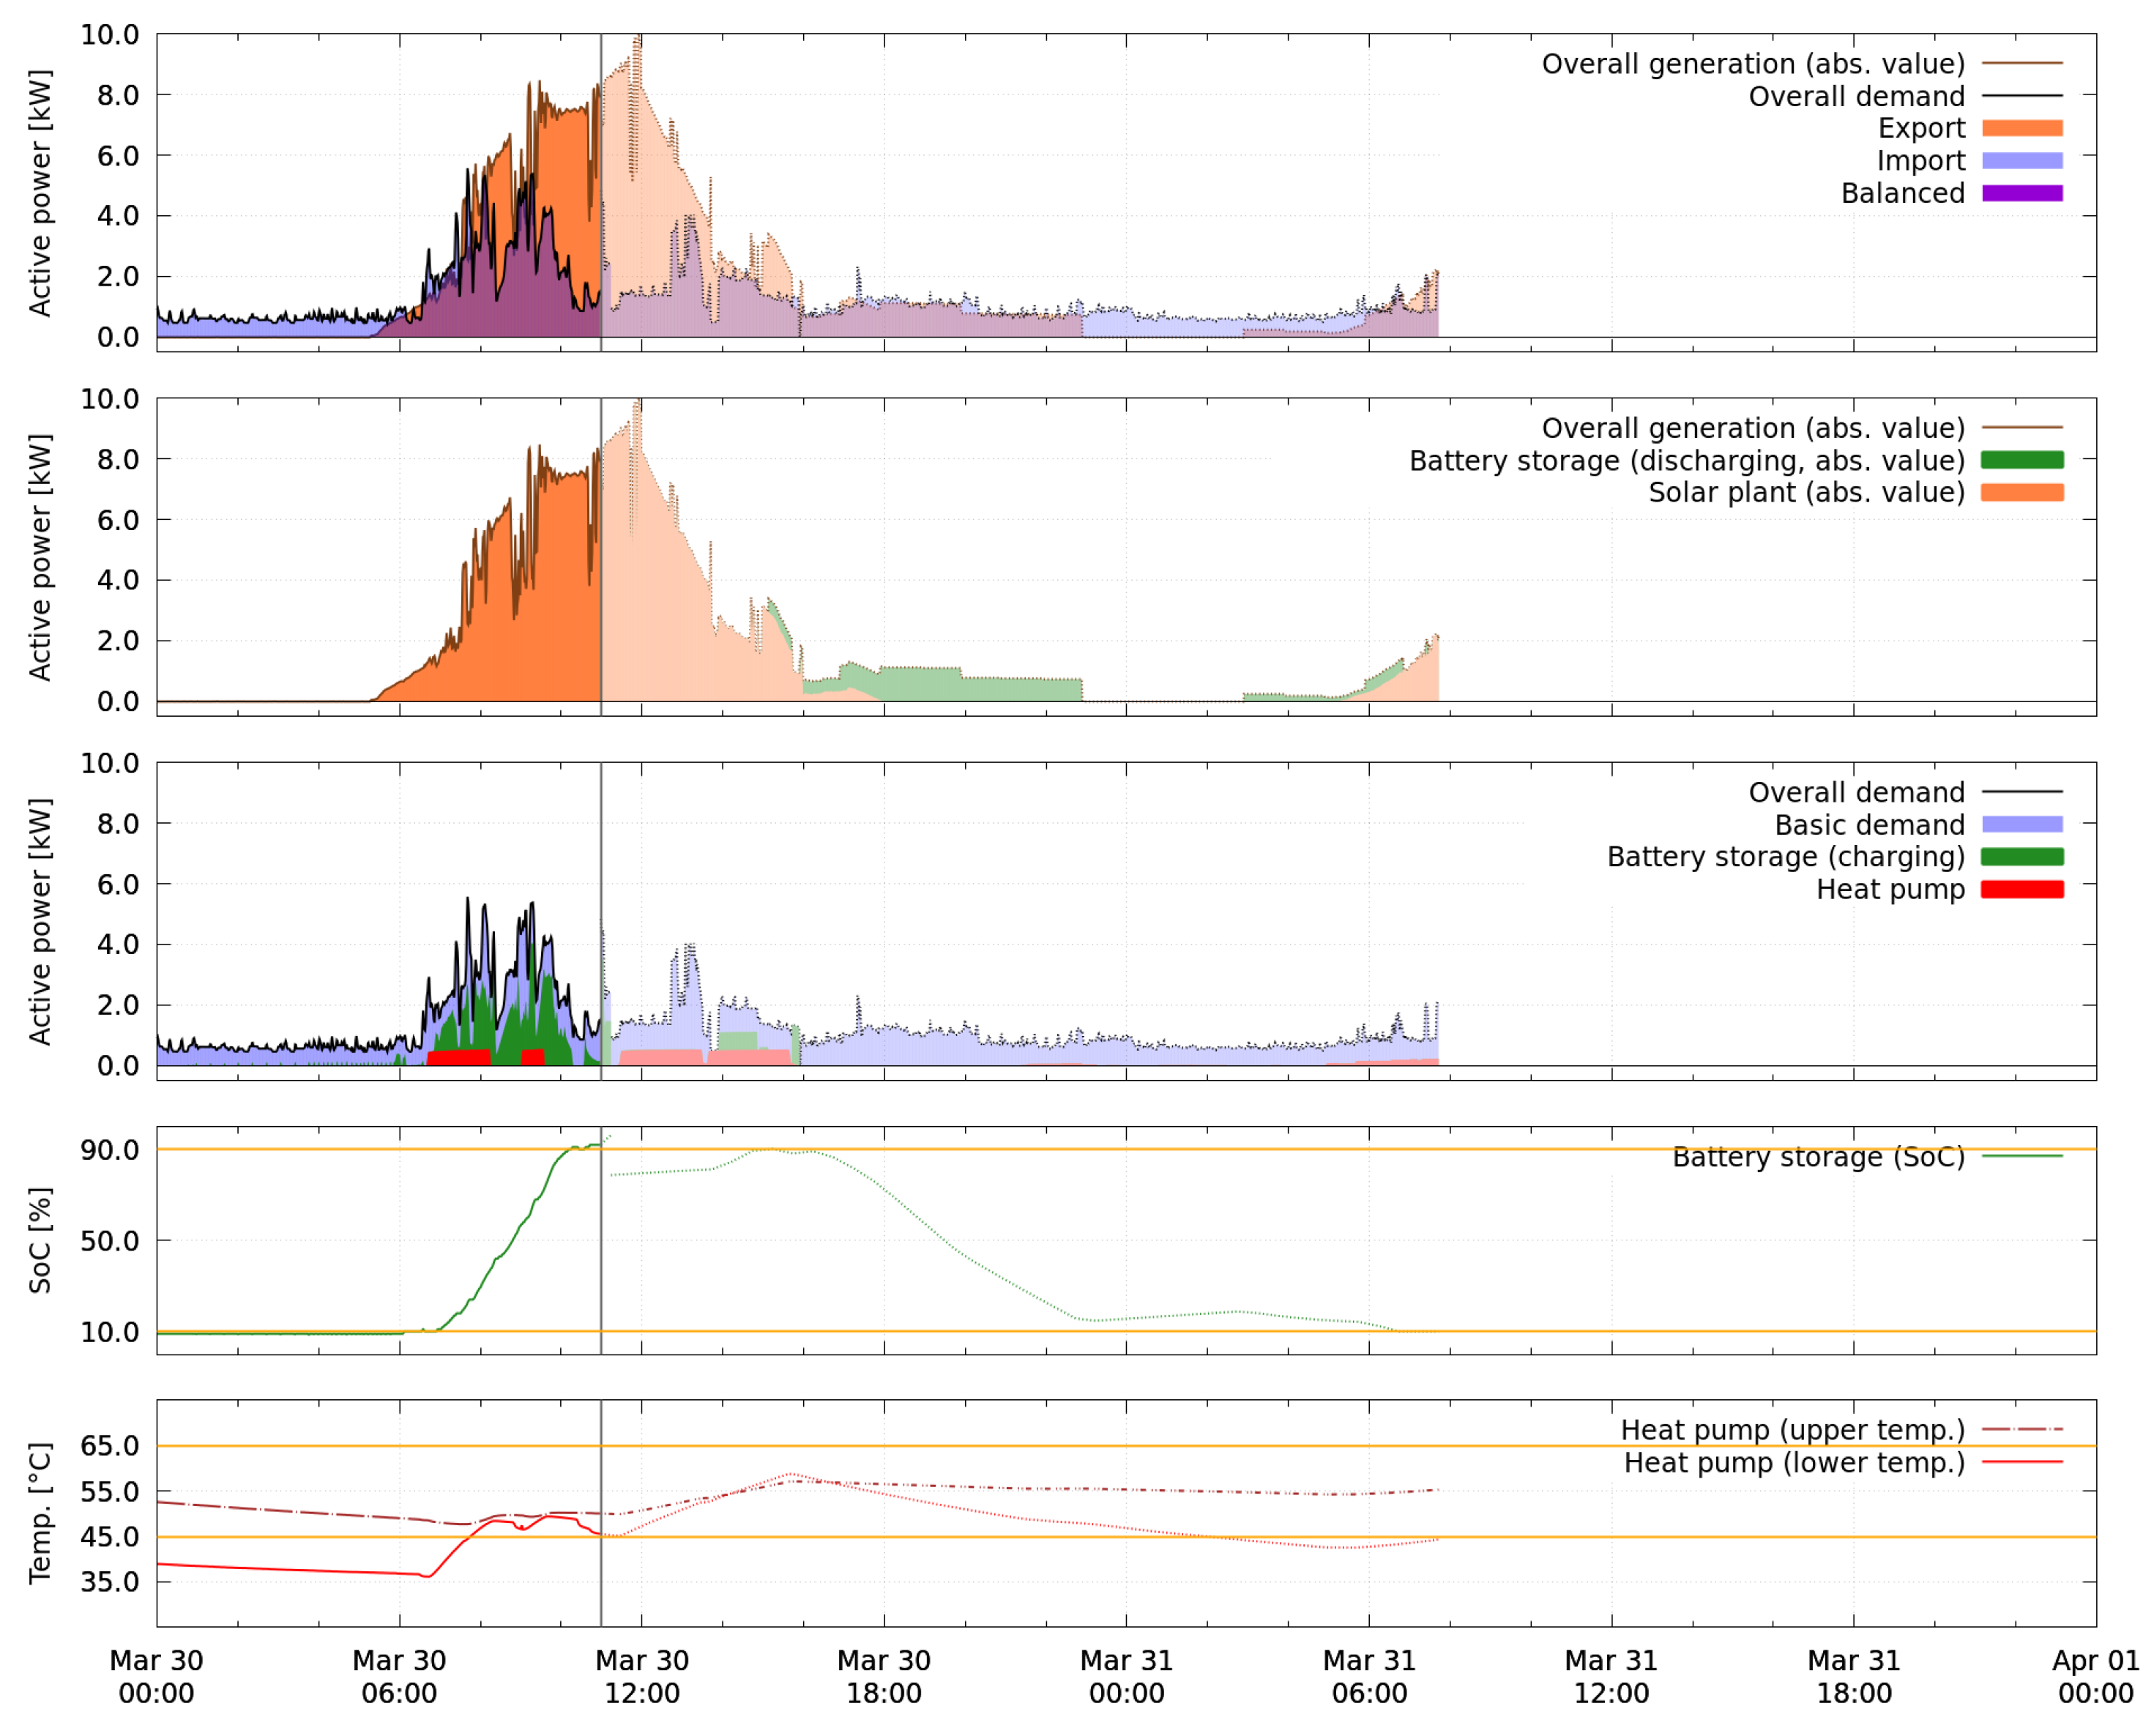
Task: Click the Basic demand legend swatch
Action: click(x=2021, y=824)
